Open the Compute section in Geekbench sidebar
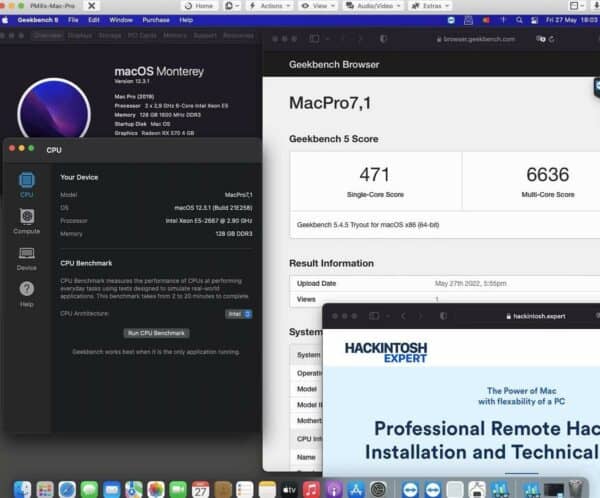600x498 pixels. [26, 221]
